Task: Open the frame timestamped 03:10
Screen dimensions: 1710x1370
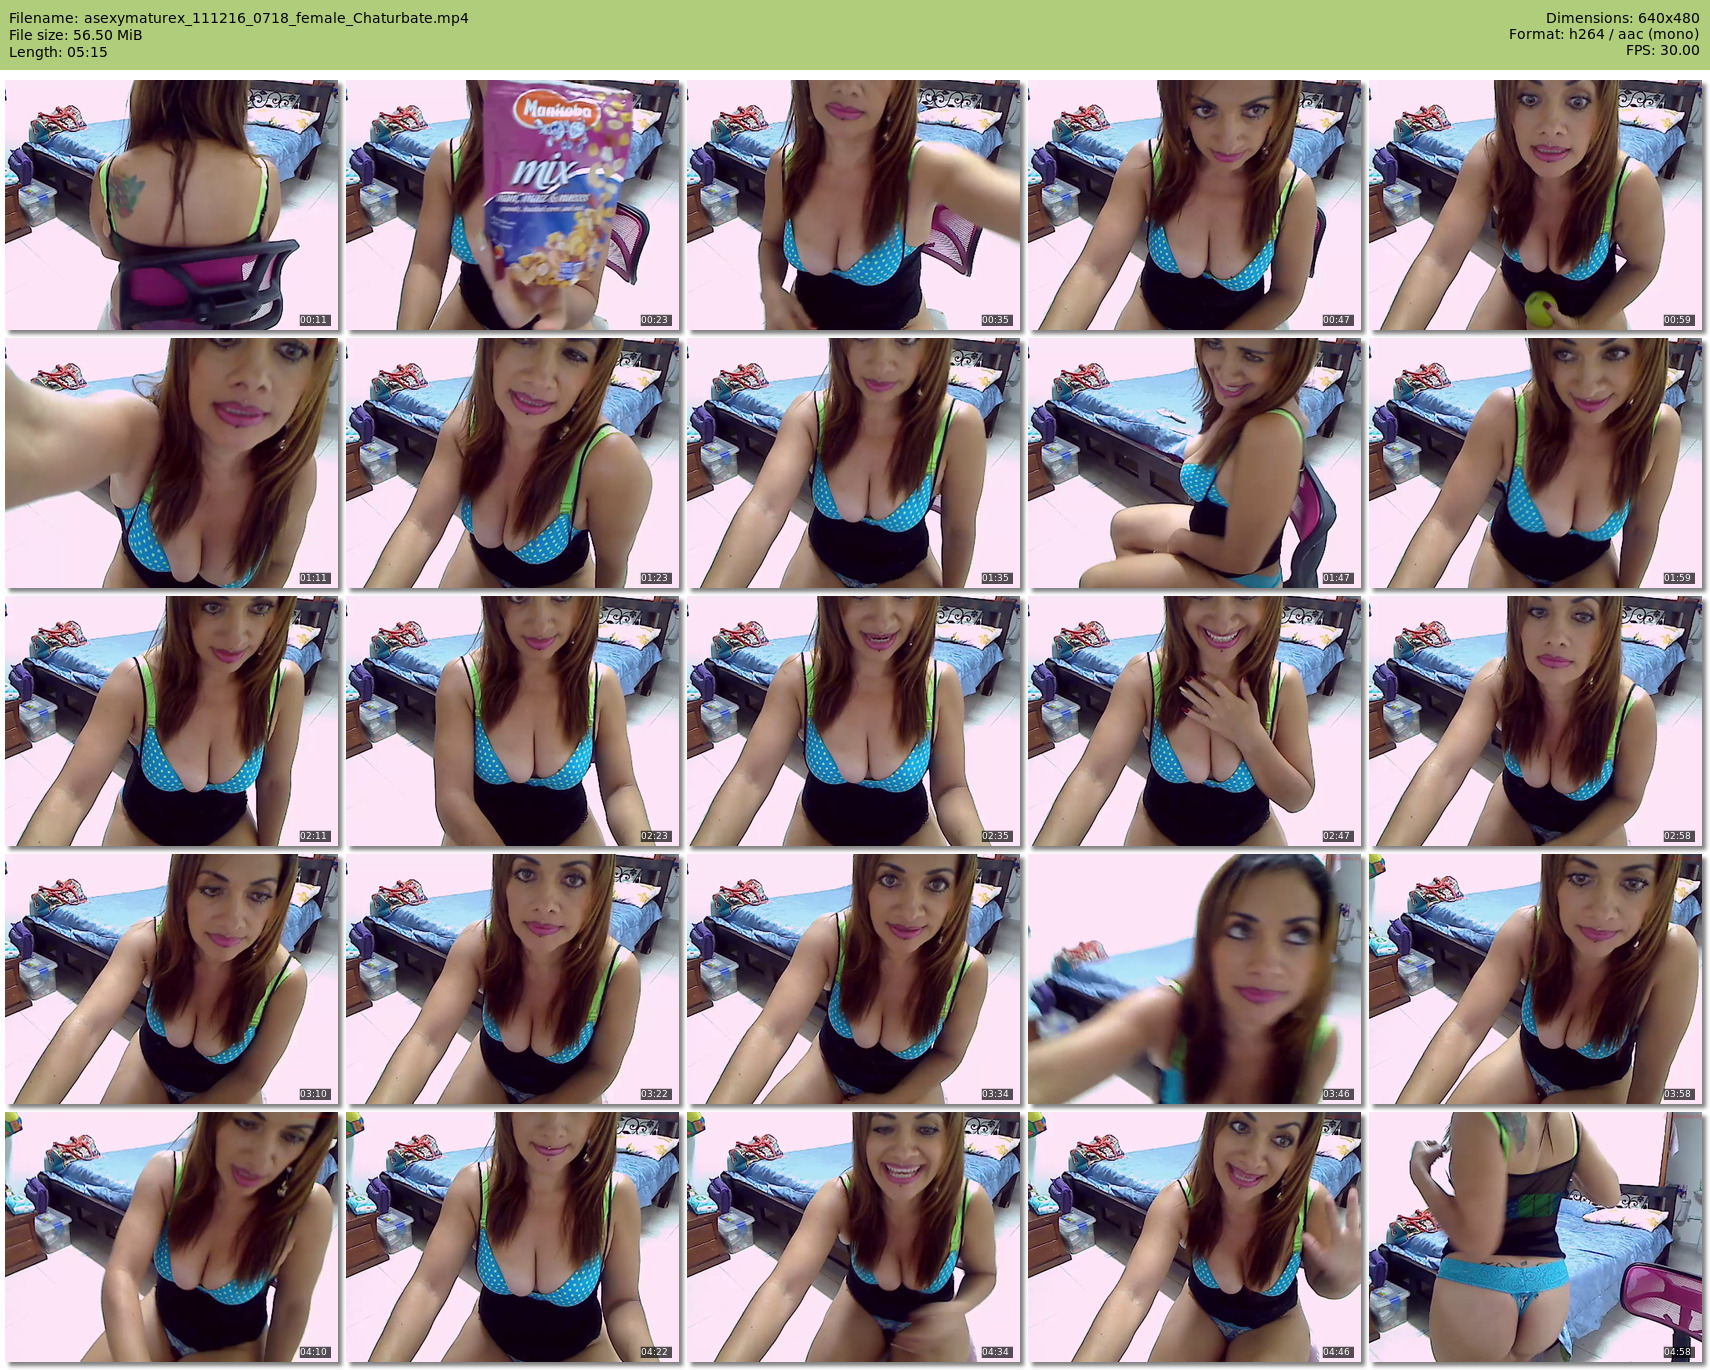Action: [172, 979]
